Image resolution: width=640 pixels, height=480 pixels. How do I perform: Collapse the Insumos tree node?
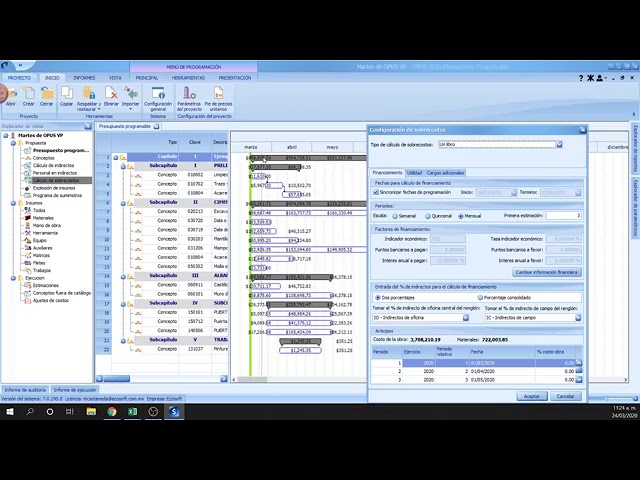click(13, 203)
